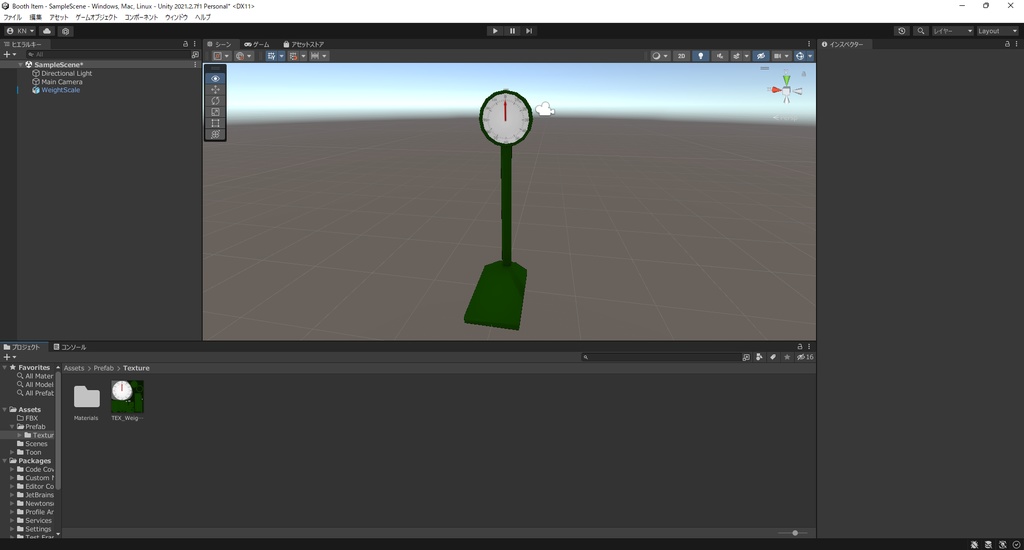Toggle scene visibility hidden-objects button
This screenshot has height=550, width=1024.
coord(761,56)
